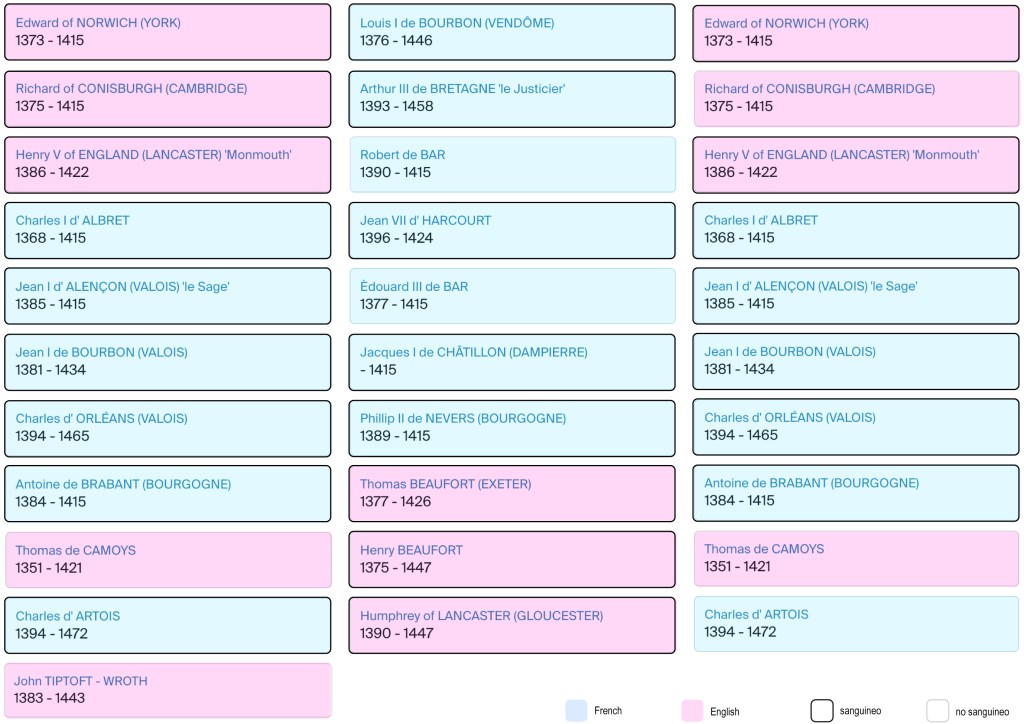
Task: Select the John TIPTOFT - WROTH card
Action: point(168,690)
